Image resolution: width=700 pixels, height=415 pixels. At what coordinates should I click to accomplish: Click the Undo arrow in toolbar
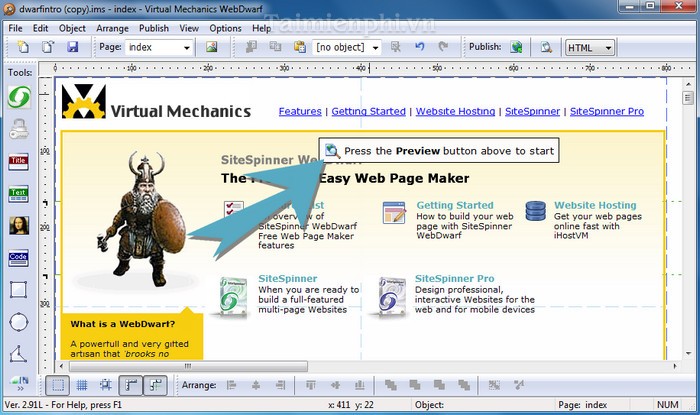(x=419, y=47)
